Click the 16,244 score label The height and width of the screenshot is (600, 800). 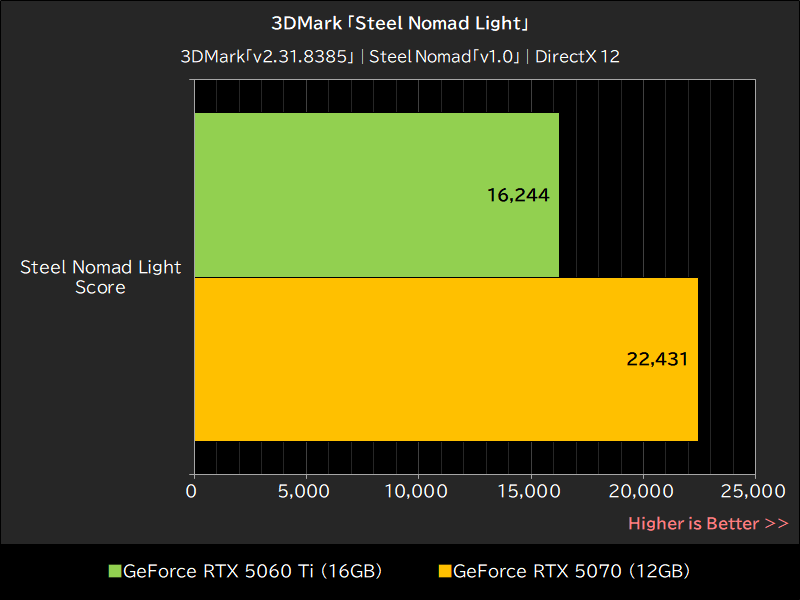coord(517,196)
